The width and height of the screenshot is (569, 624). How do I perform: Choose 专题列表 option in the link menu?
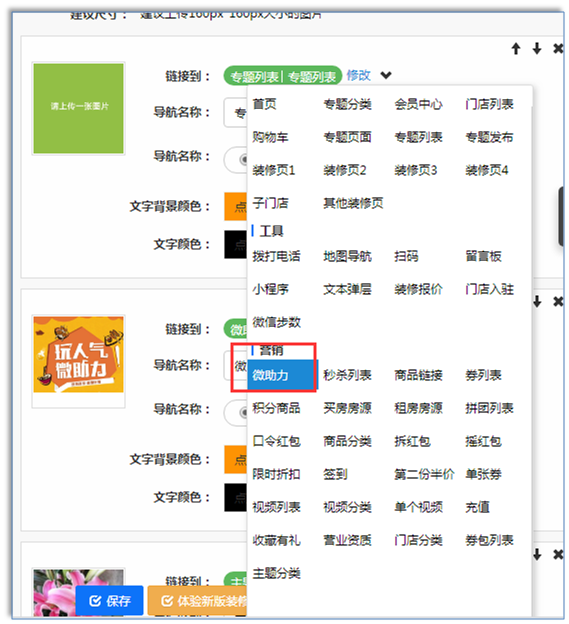coord(418,137)
